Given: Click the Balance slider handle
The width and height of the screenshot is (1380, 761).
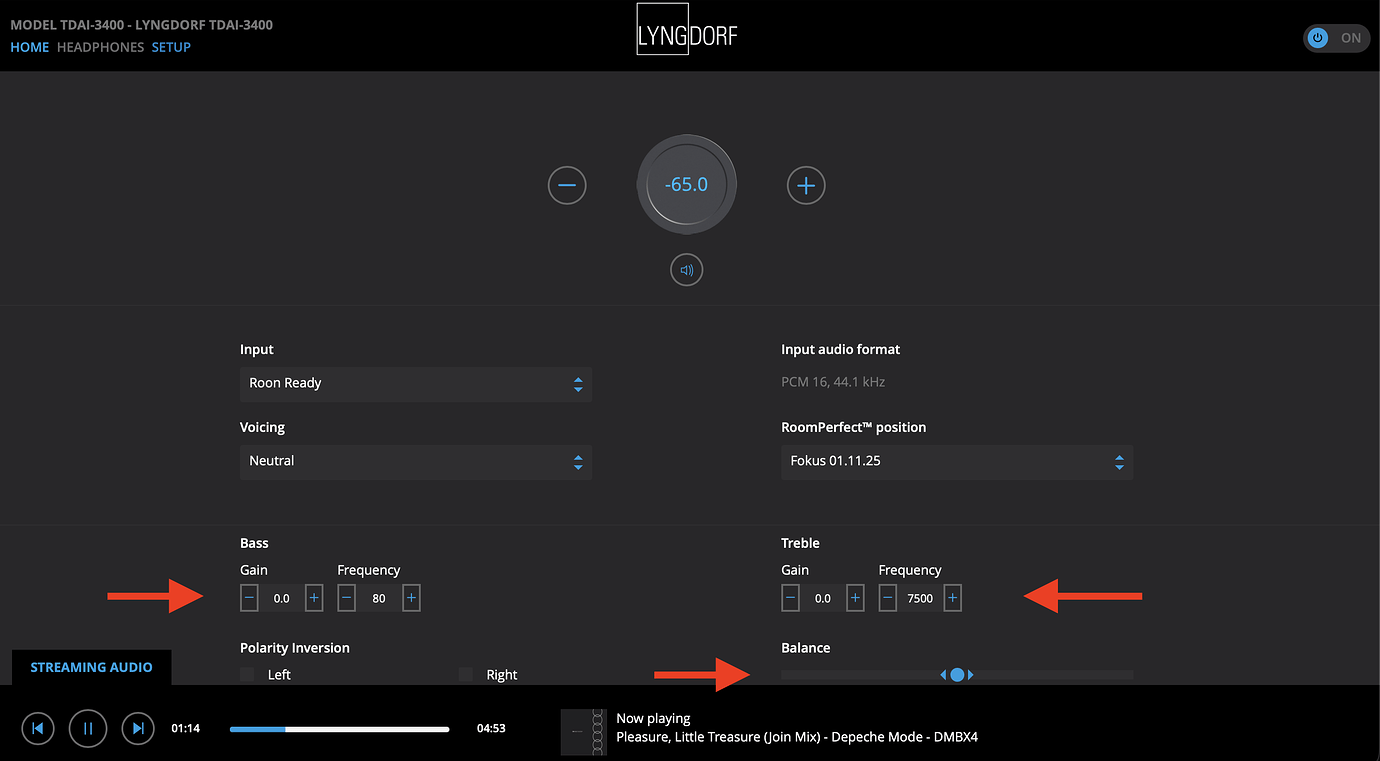Looking at the screenshot, I should (957, 675).
